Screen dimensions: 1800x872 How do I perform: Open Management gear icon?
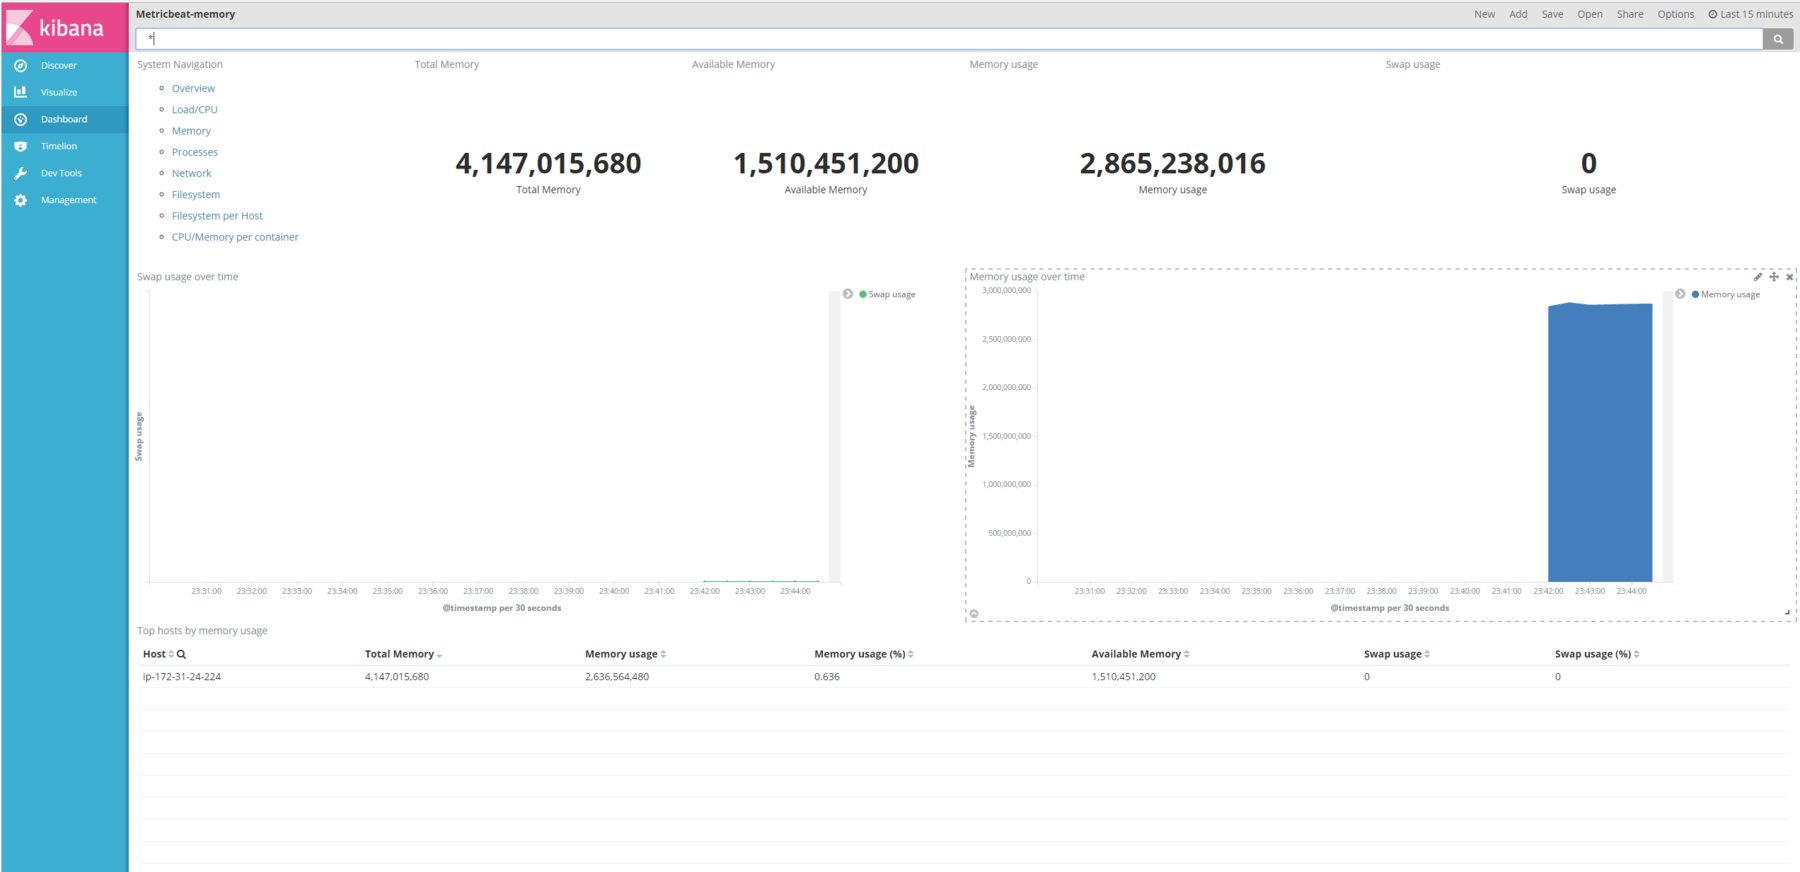[x=20, y=200]
